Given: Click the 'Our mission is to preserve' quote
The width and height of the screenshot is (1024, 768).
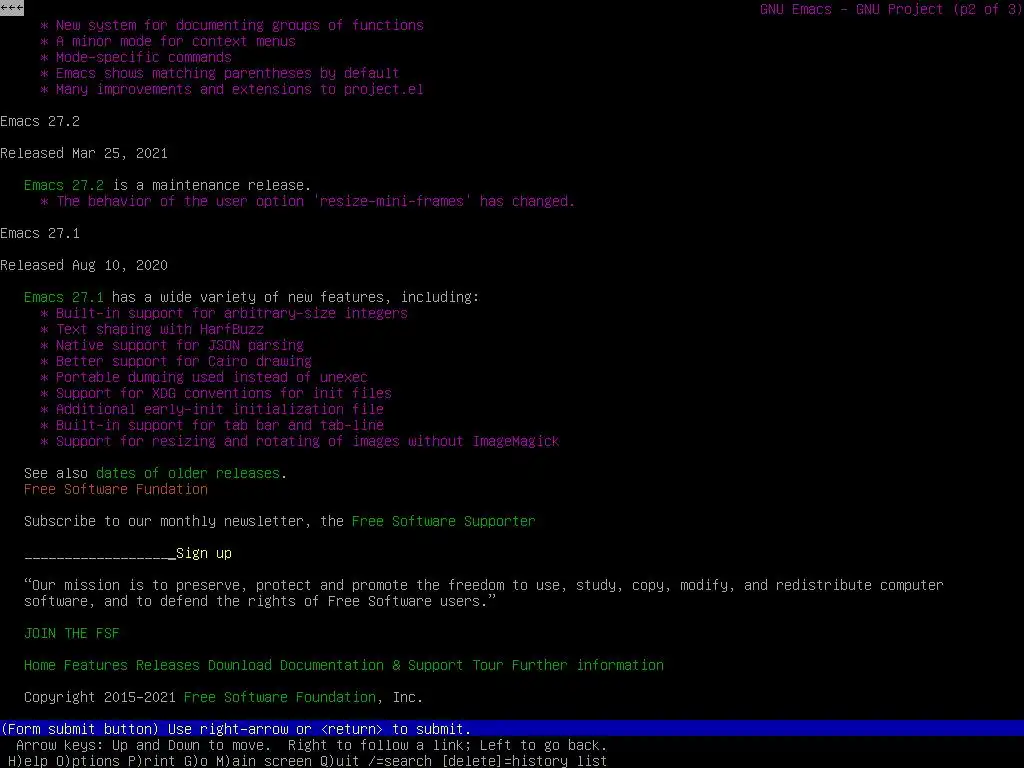Looking at the screenshot, I should [483, 594].
